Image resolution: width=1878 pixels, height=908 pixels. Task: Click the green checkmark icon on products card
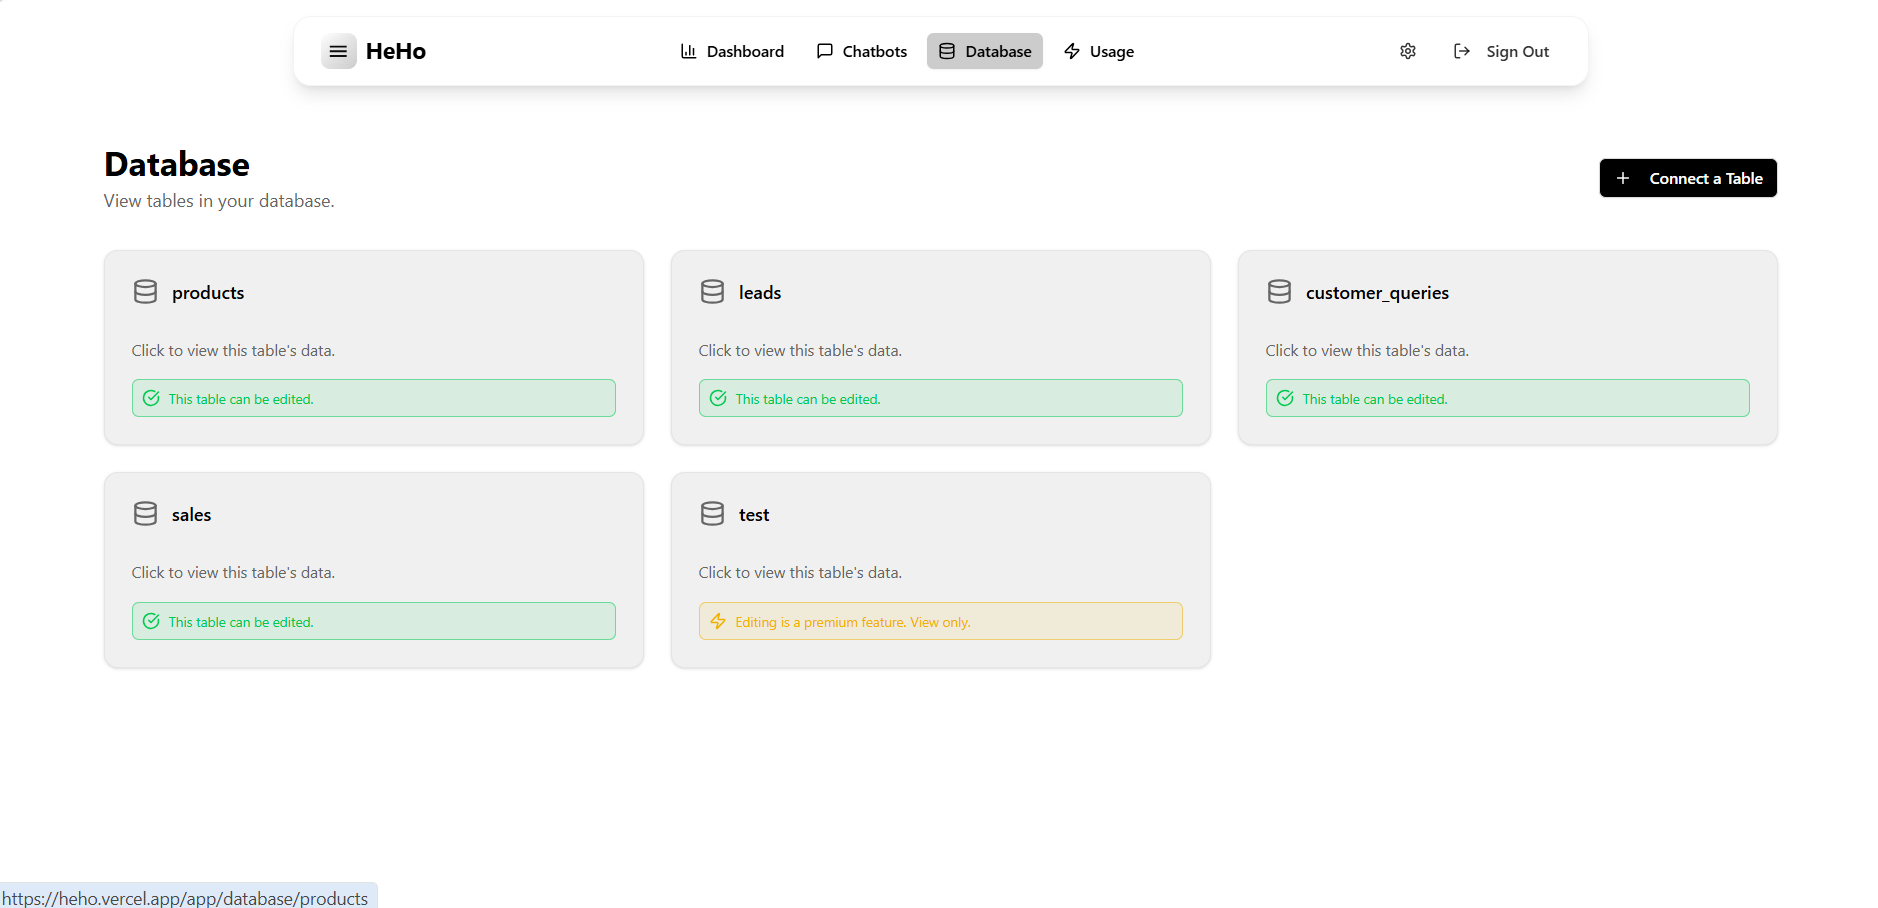tap(151, 398)
